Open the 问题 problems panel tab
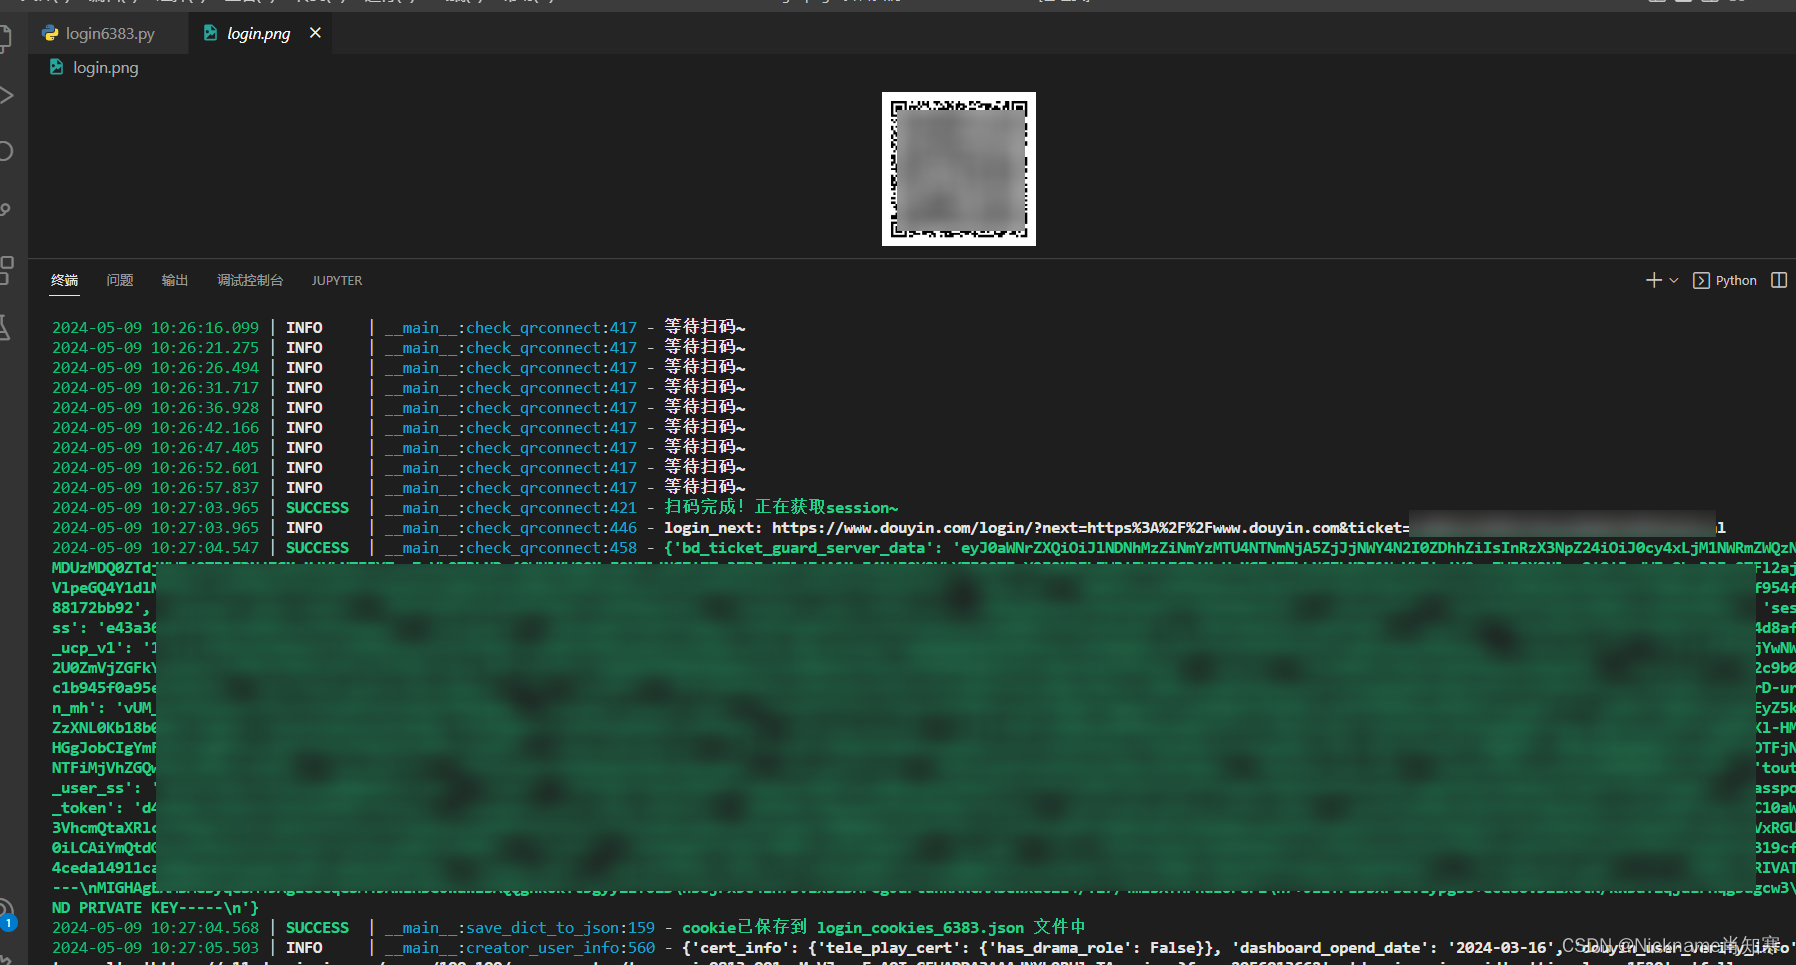 coord(120,280)
